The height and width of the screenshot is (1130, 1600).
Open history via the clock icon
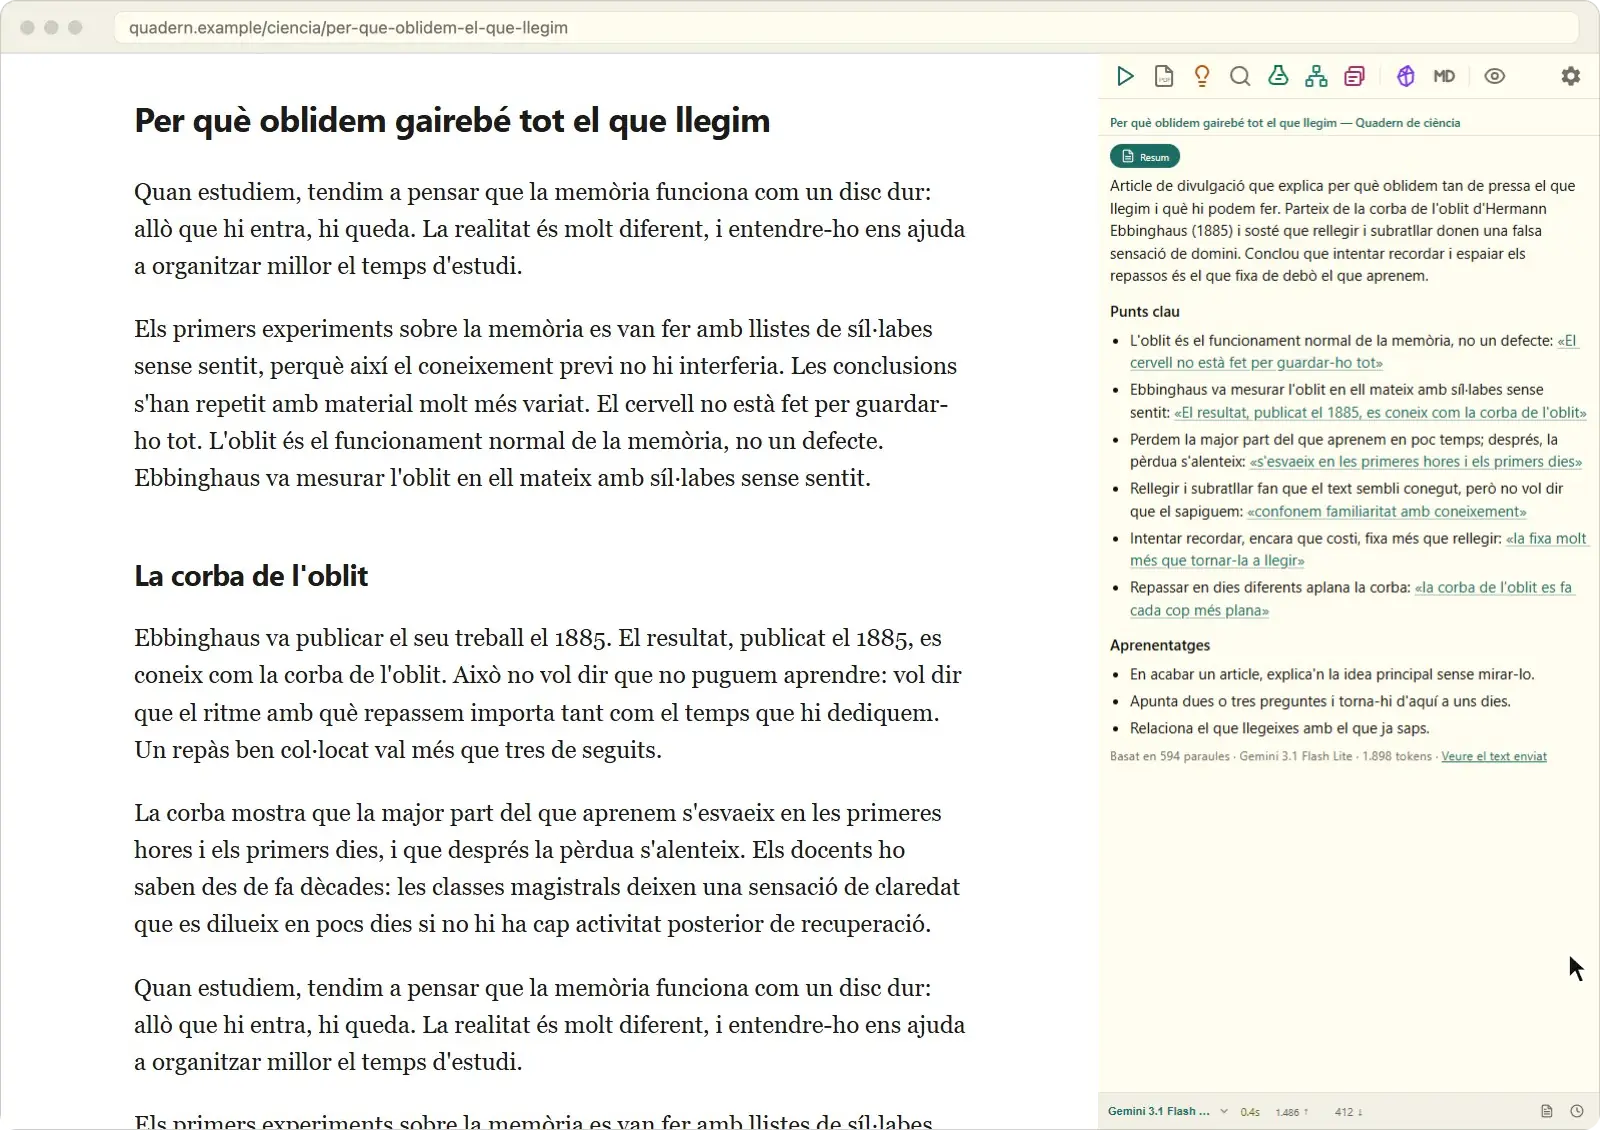coord(1577,1111)
